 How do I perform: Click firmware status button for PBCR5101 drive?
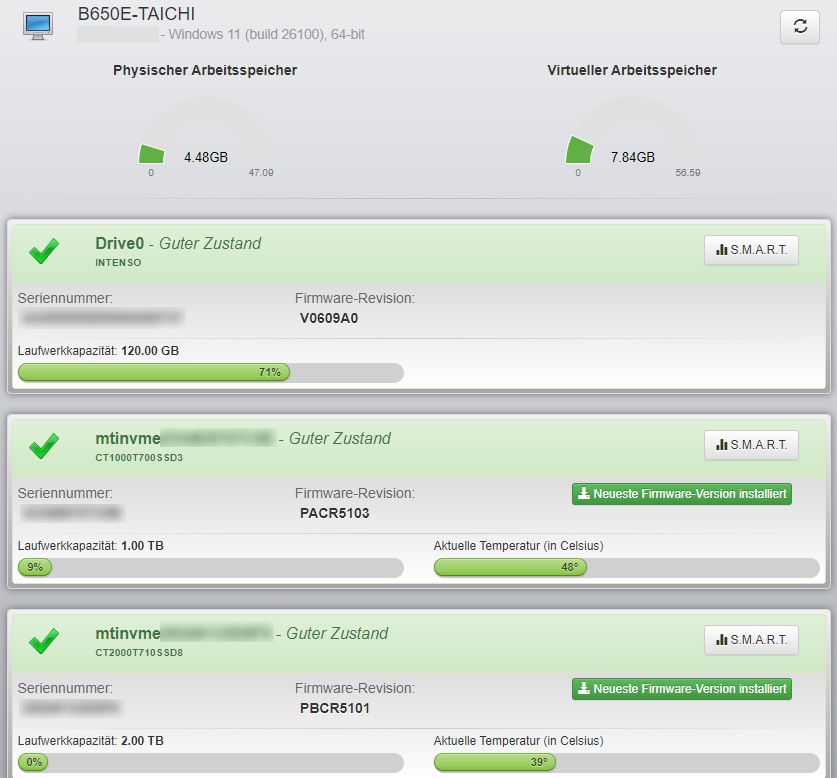(x=681, y=689)
